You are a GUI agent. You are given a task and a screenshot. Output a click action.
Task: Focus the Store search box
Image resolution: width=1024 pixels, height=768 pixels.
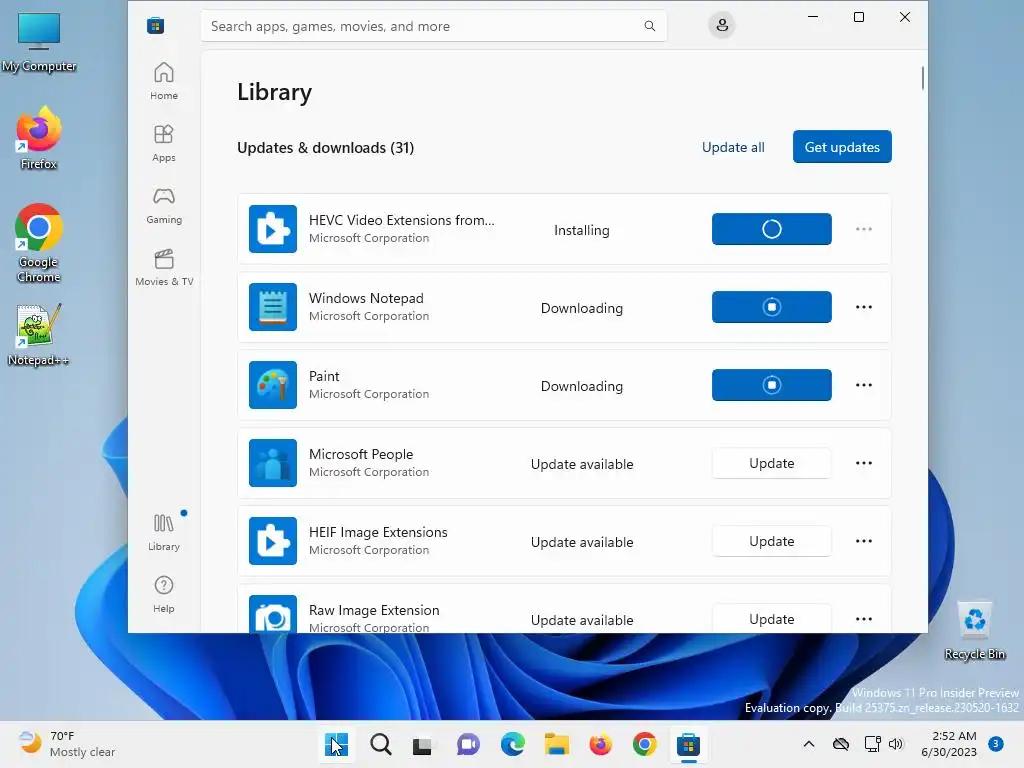434,26
